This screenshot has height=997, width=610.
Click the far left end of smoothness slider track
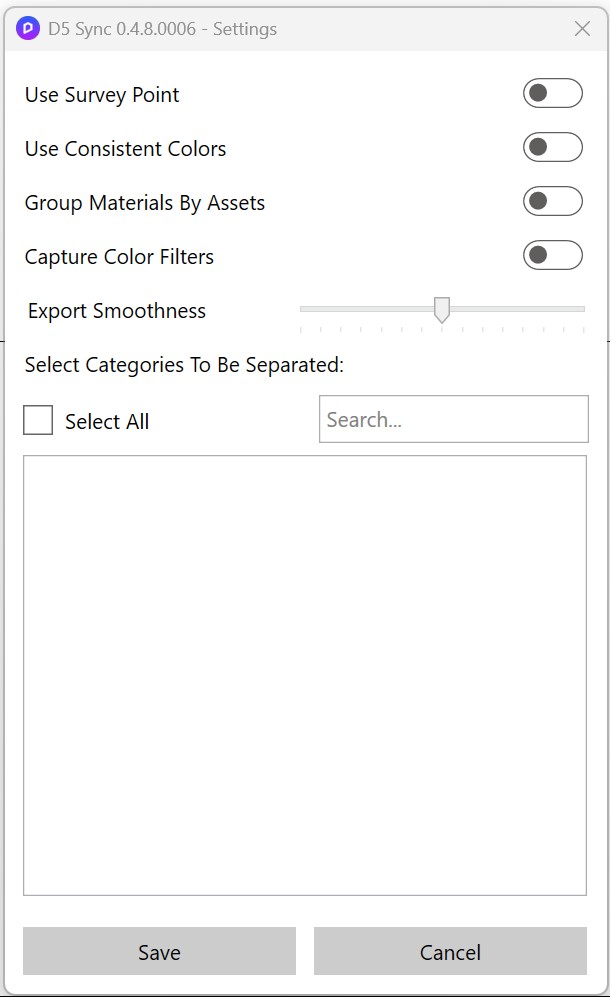303,309
